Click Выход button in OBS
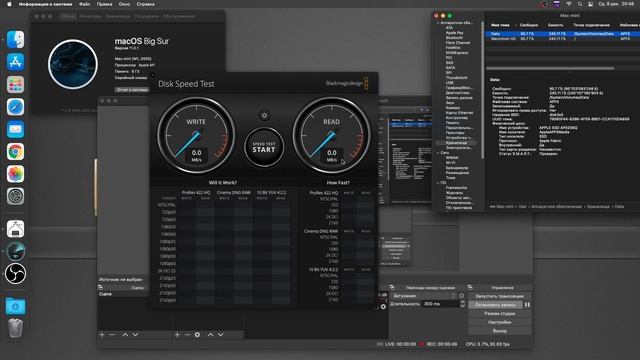This screenshot has width=640, height=360. tap(499, 331)
